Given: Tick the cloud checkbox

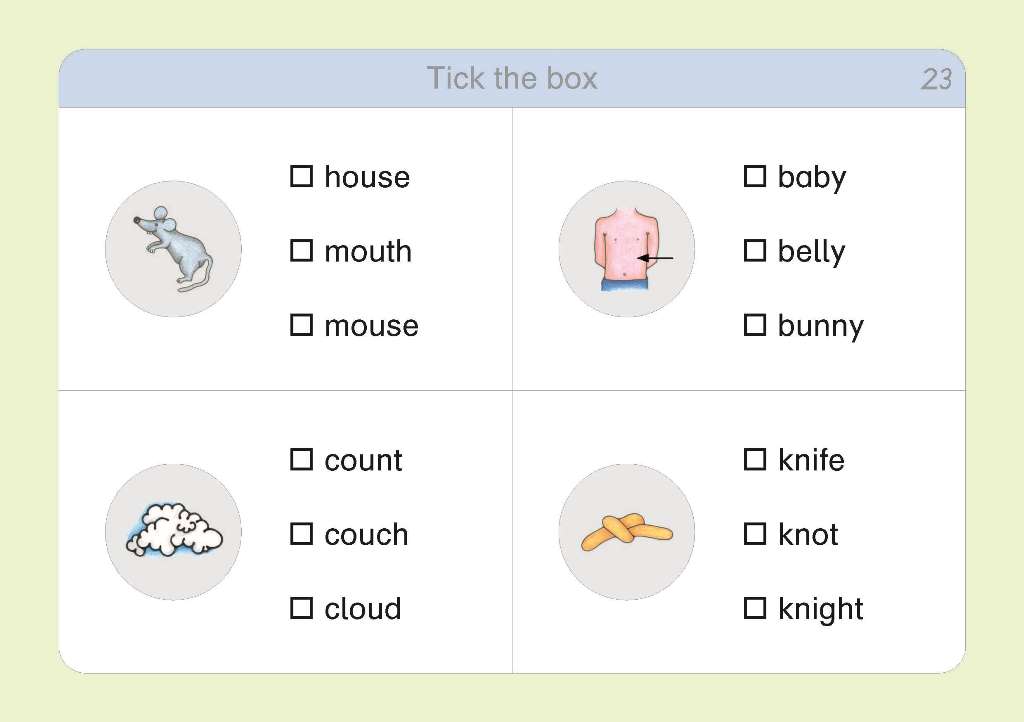Looking at the screenshot, I should [x=301, y=608].
